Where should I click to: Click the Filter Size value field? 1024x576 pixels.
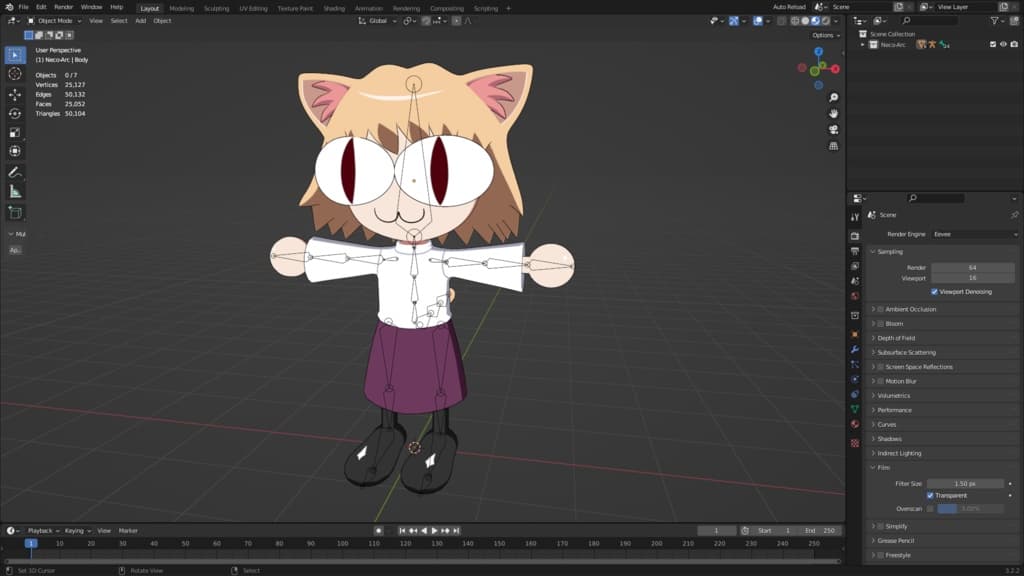(x=965, y=483)
